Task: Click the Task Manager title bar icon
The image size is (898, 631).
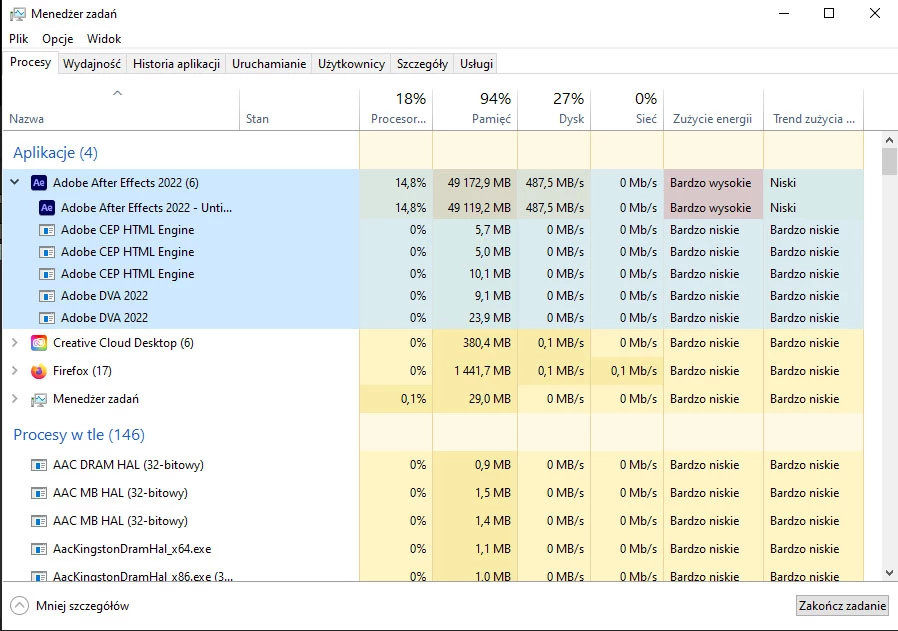Action: [x=18, y=14]
